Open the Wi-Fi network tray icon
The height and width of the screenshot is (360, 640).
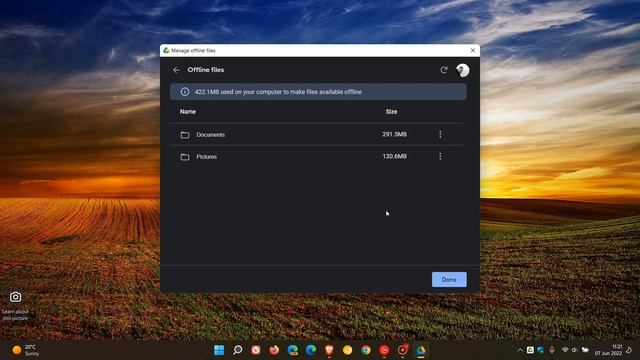[565, 350]
